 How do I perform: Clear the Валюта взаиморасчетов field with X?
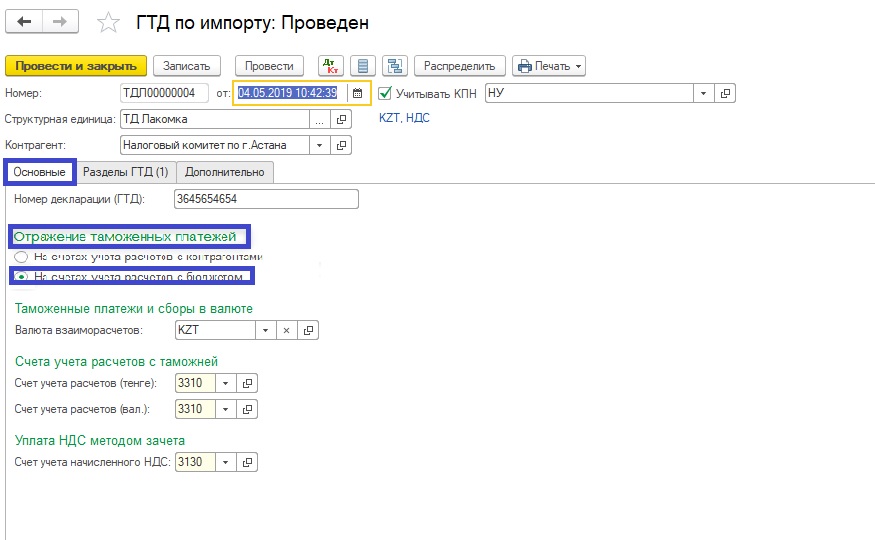[285, 330]
